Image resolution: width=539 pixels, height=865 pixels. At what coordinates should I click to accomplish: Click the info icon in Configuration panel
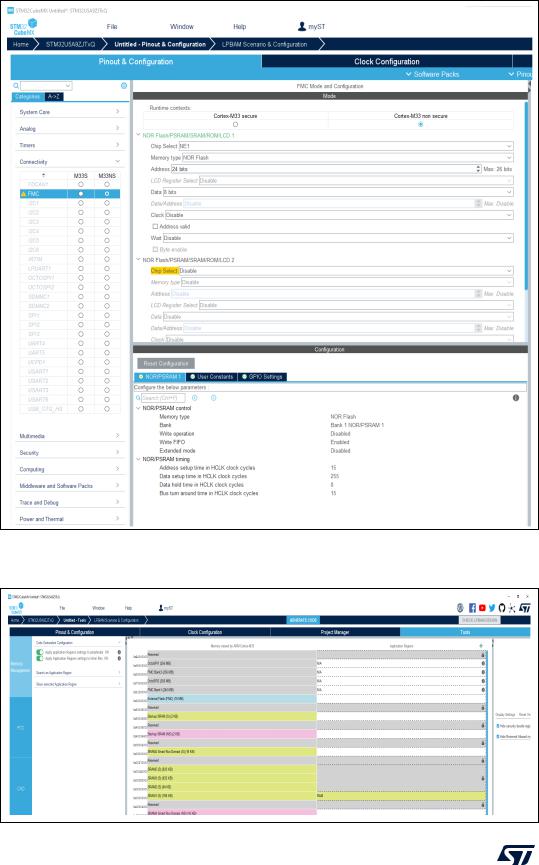(516, 398)
